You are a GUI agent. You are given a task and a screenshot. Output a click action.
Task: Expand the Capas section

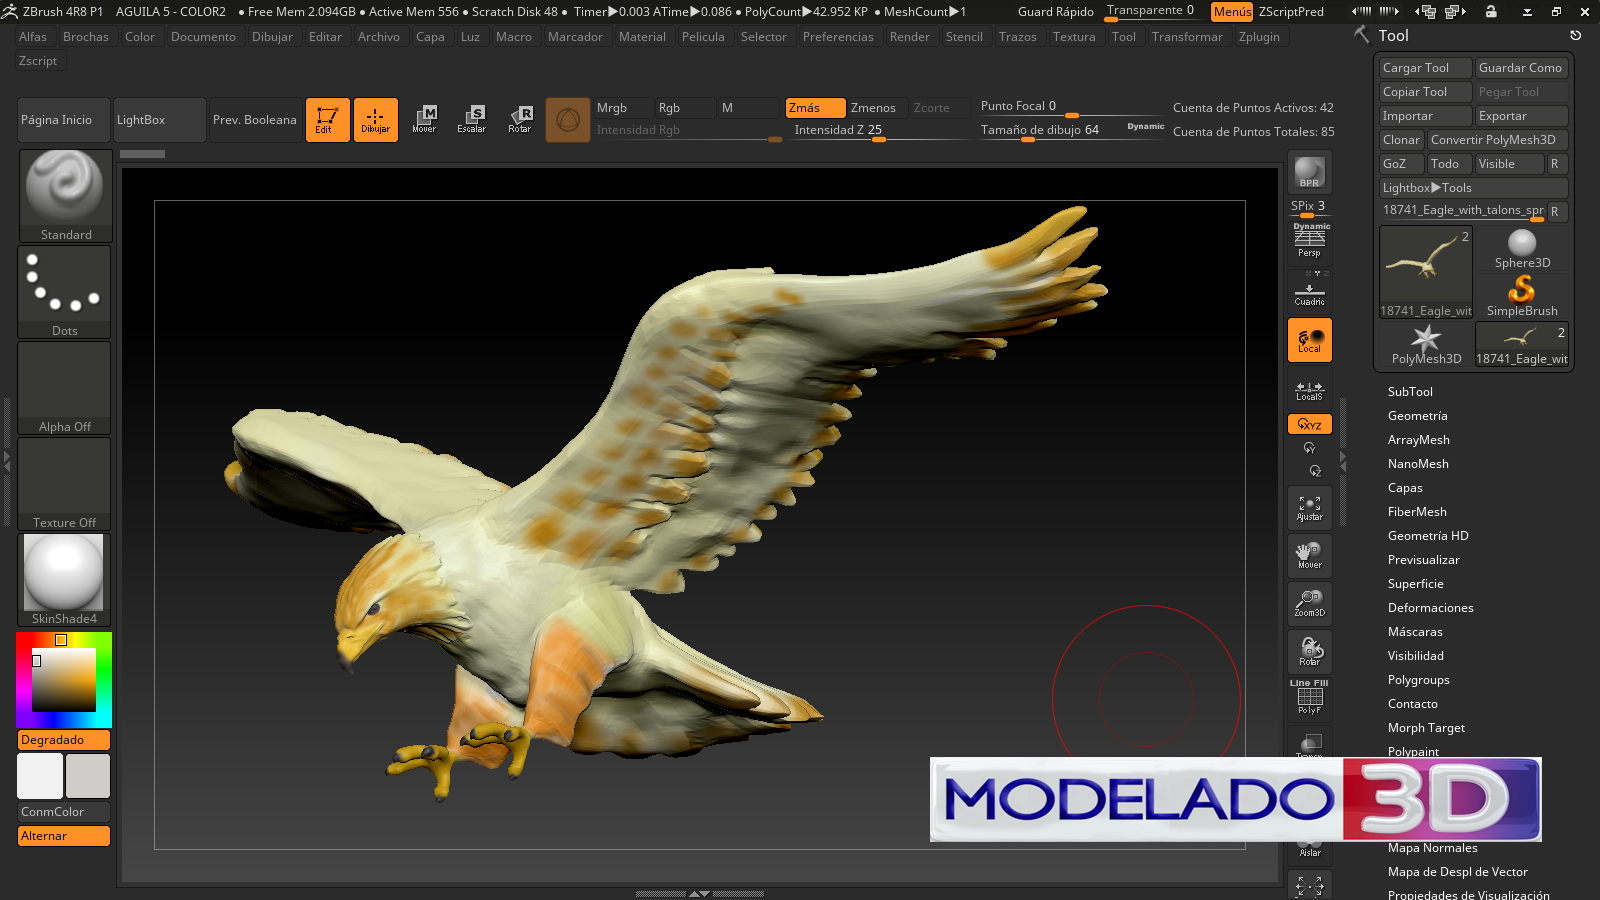[x=1405, y=488]
